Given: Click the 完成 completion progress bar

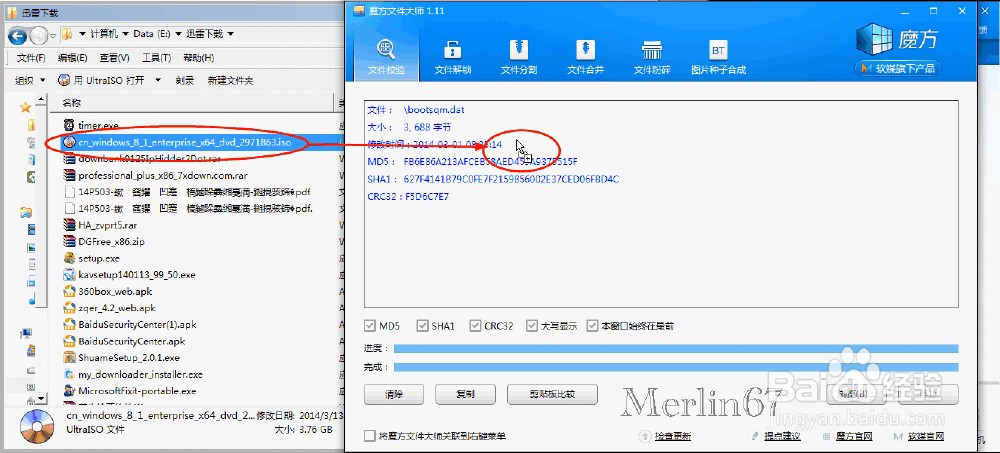Looking at the screenshot, I should click(x=675, y=367).
